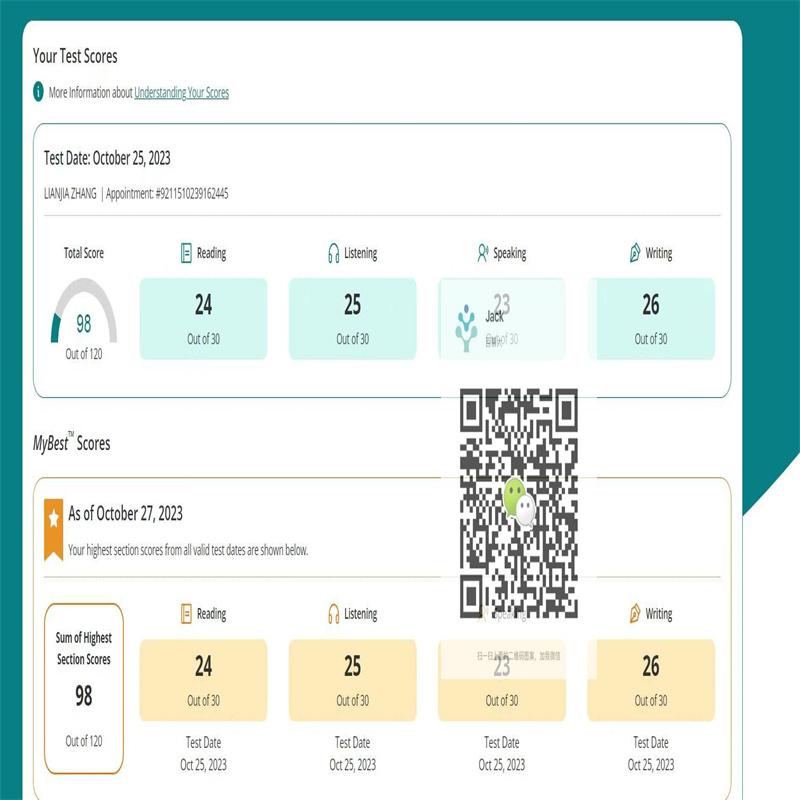Click the orange Writing icon in MyBest Scores
The height and width of the screenshot is (800, 800).
tap(635, 614)
